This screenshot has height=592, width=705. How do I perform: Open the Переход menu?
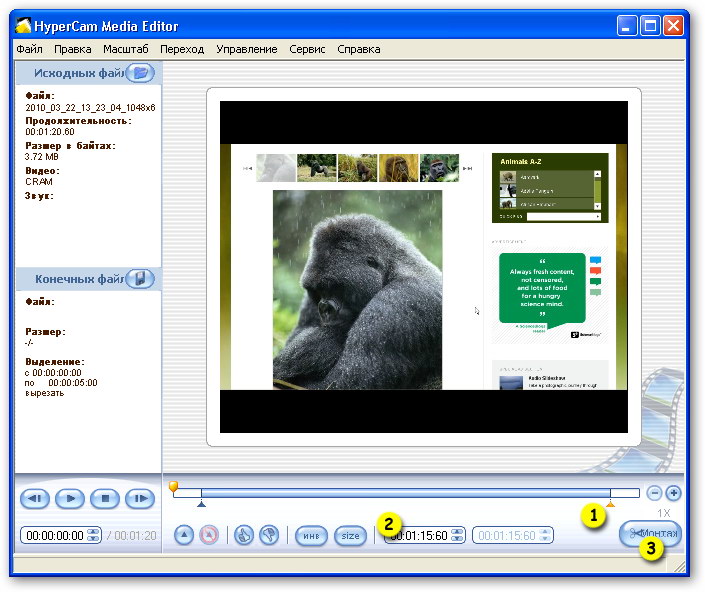[182, 49]
